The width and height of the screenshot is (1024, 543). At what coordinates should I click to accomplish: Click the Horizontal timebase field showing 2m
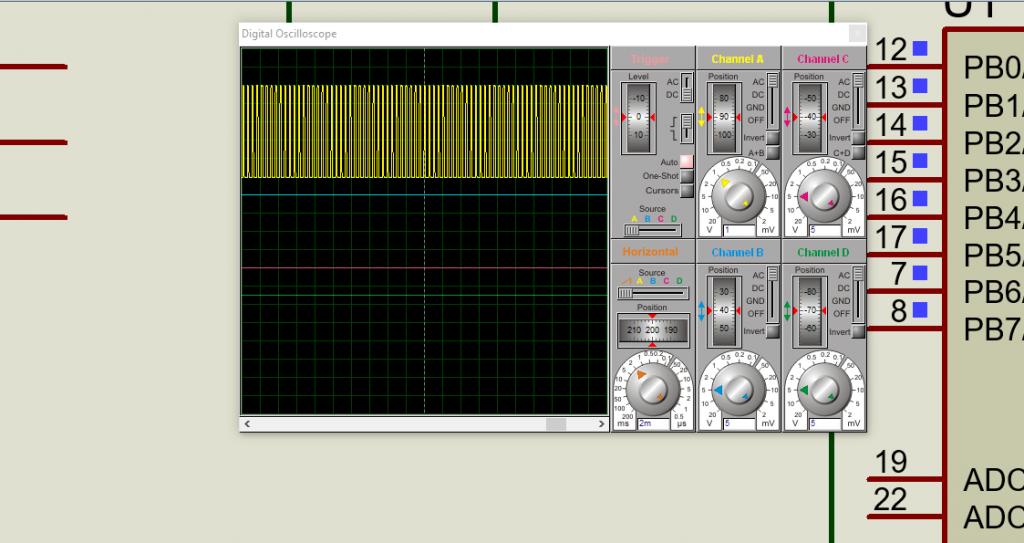tap(653, 423)
